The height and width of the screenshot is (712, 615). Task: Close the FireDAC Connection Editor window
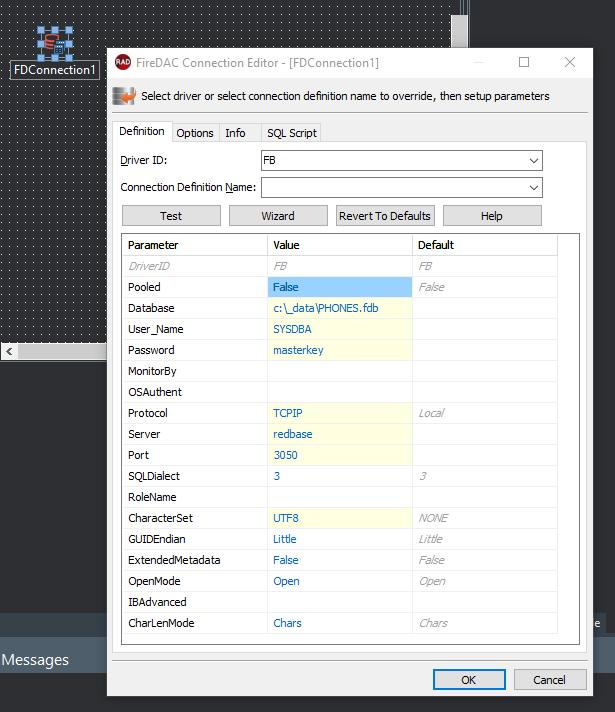tap(570, 62)
